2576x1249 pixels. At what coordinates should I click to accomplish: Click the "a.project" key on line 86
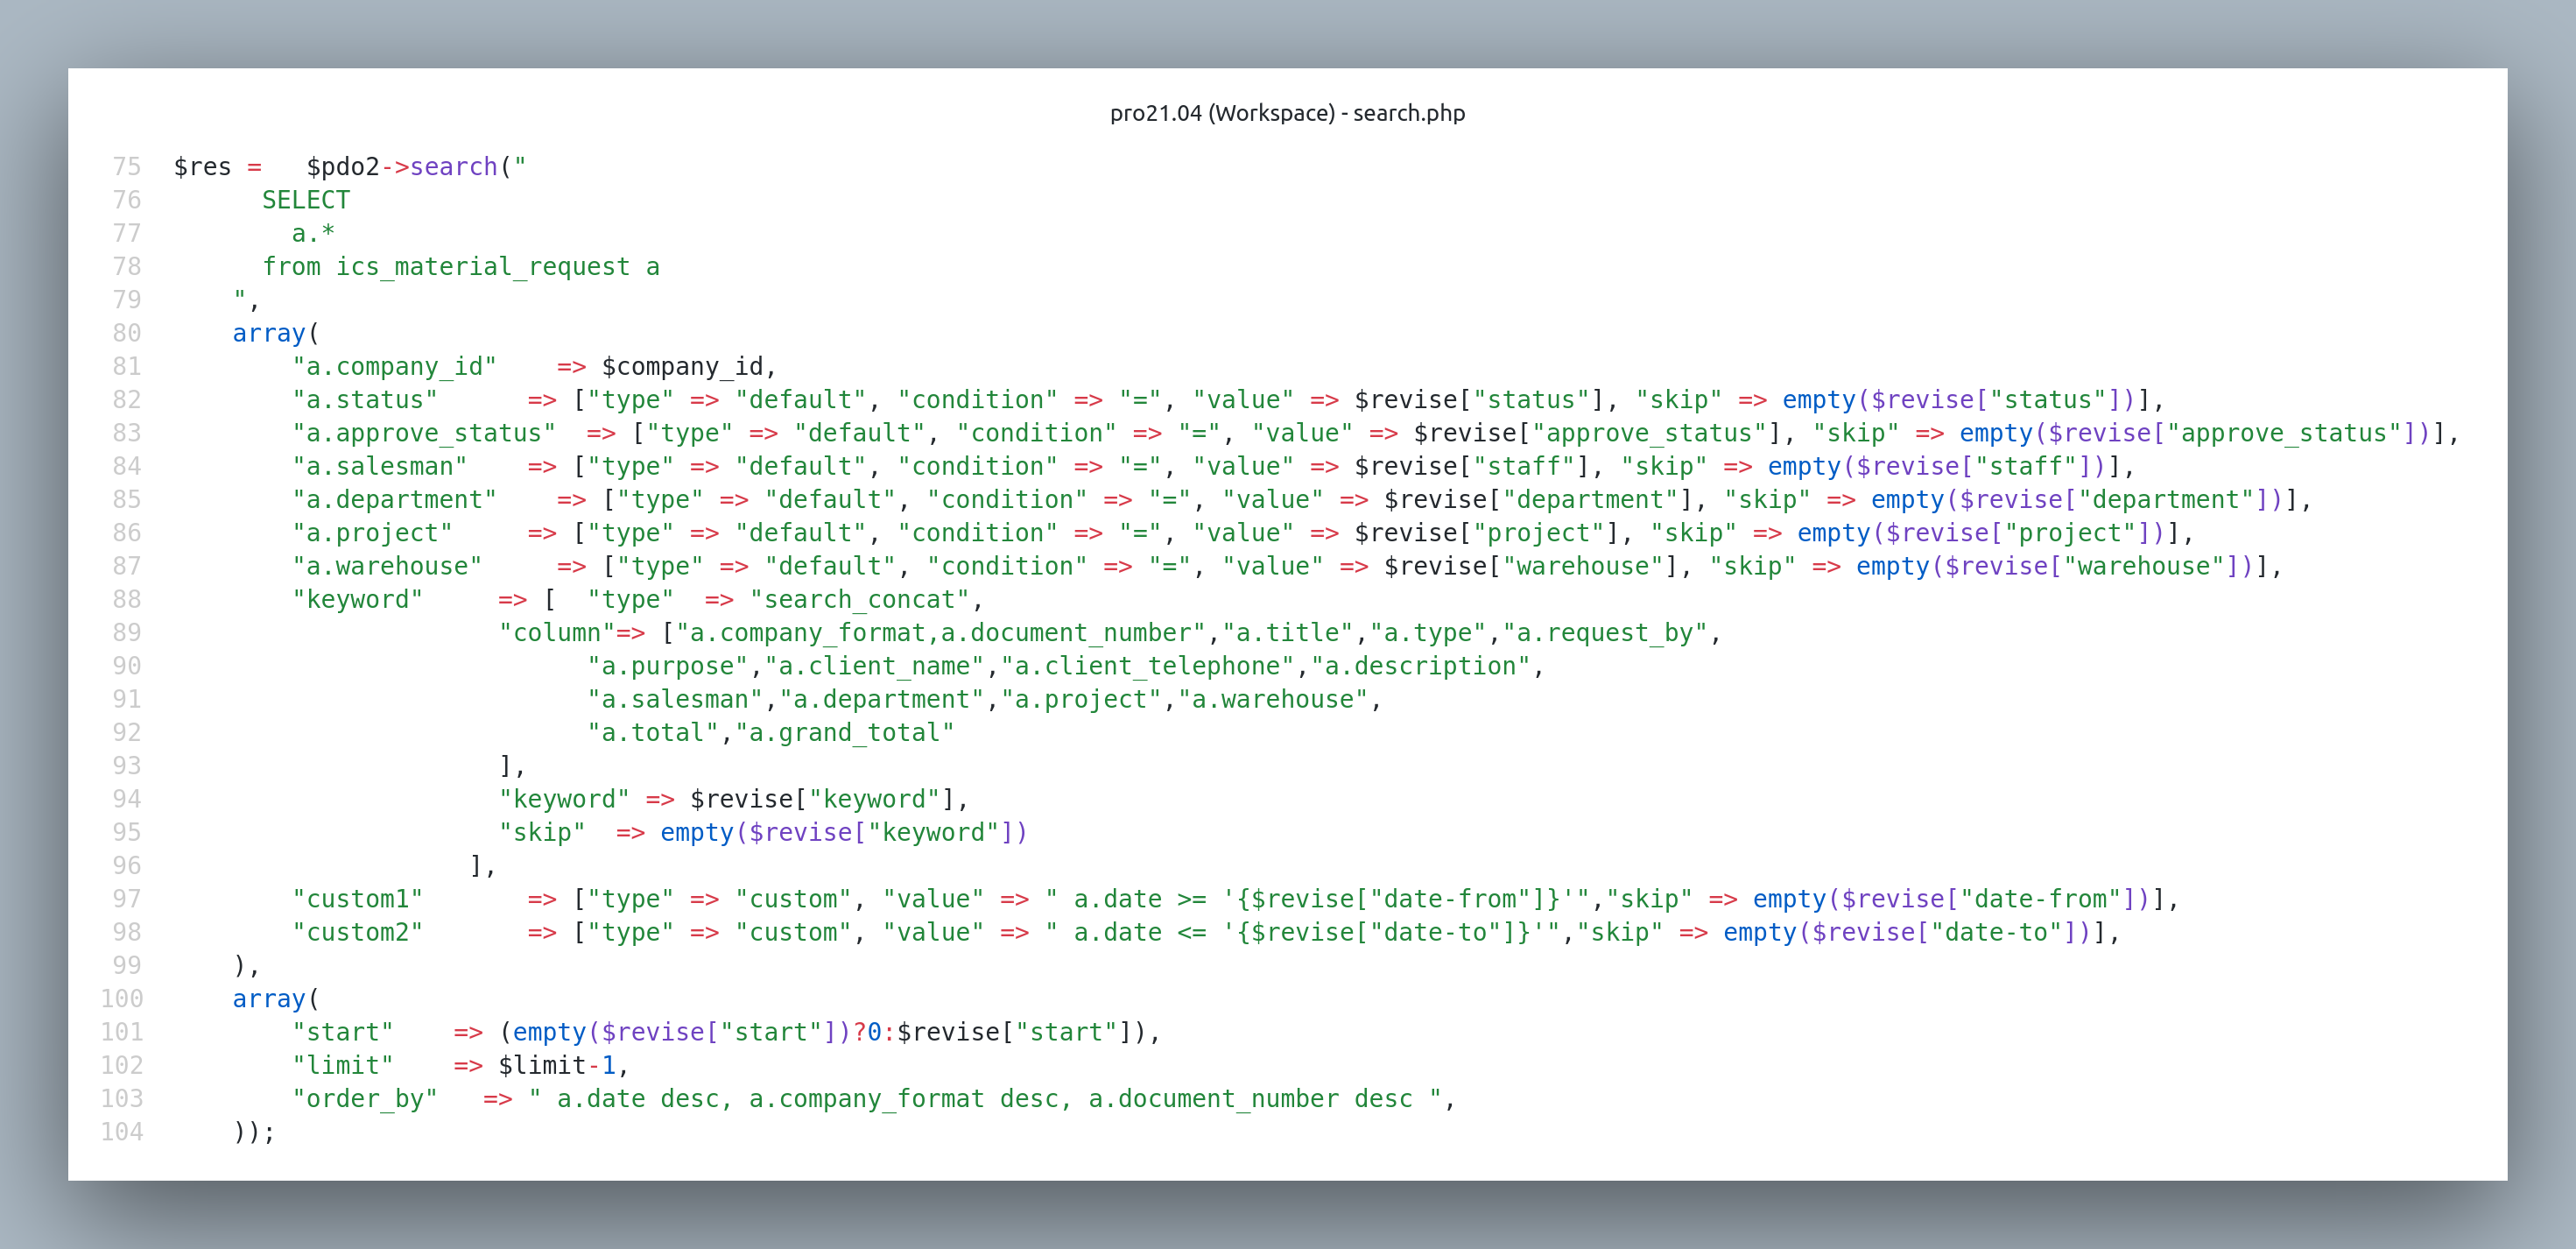click(372, 533)
